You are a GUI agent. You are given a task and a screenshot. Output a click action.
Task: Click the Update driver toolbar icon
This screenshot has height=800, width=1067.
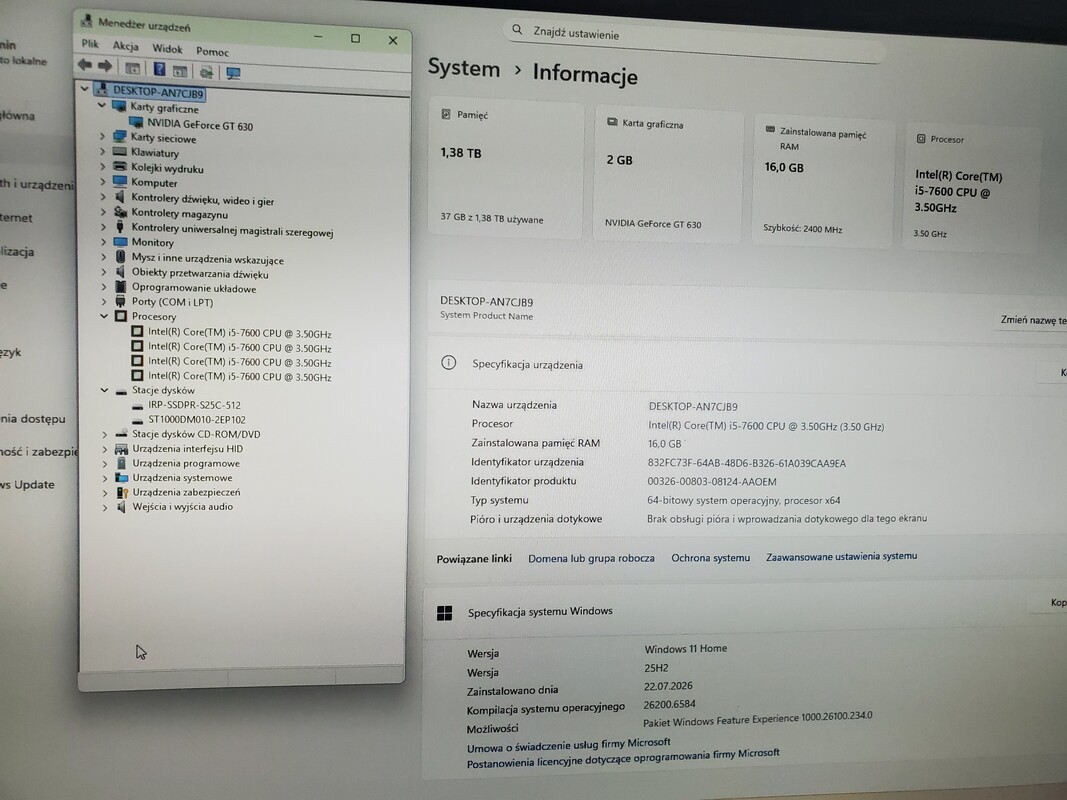point(206,71)
